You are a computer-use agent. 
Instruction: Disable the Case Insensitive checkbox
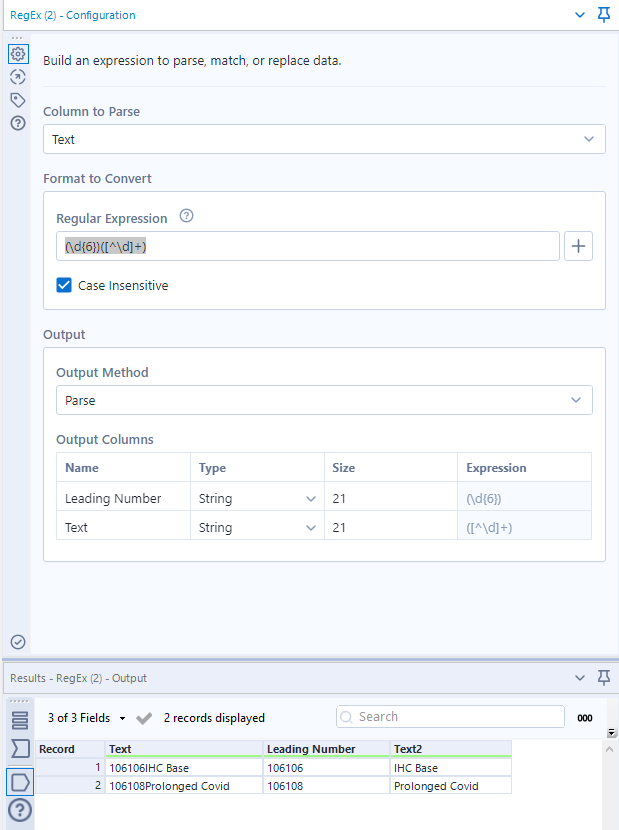pyautogui.click(x=64, y=284)
